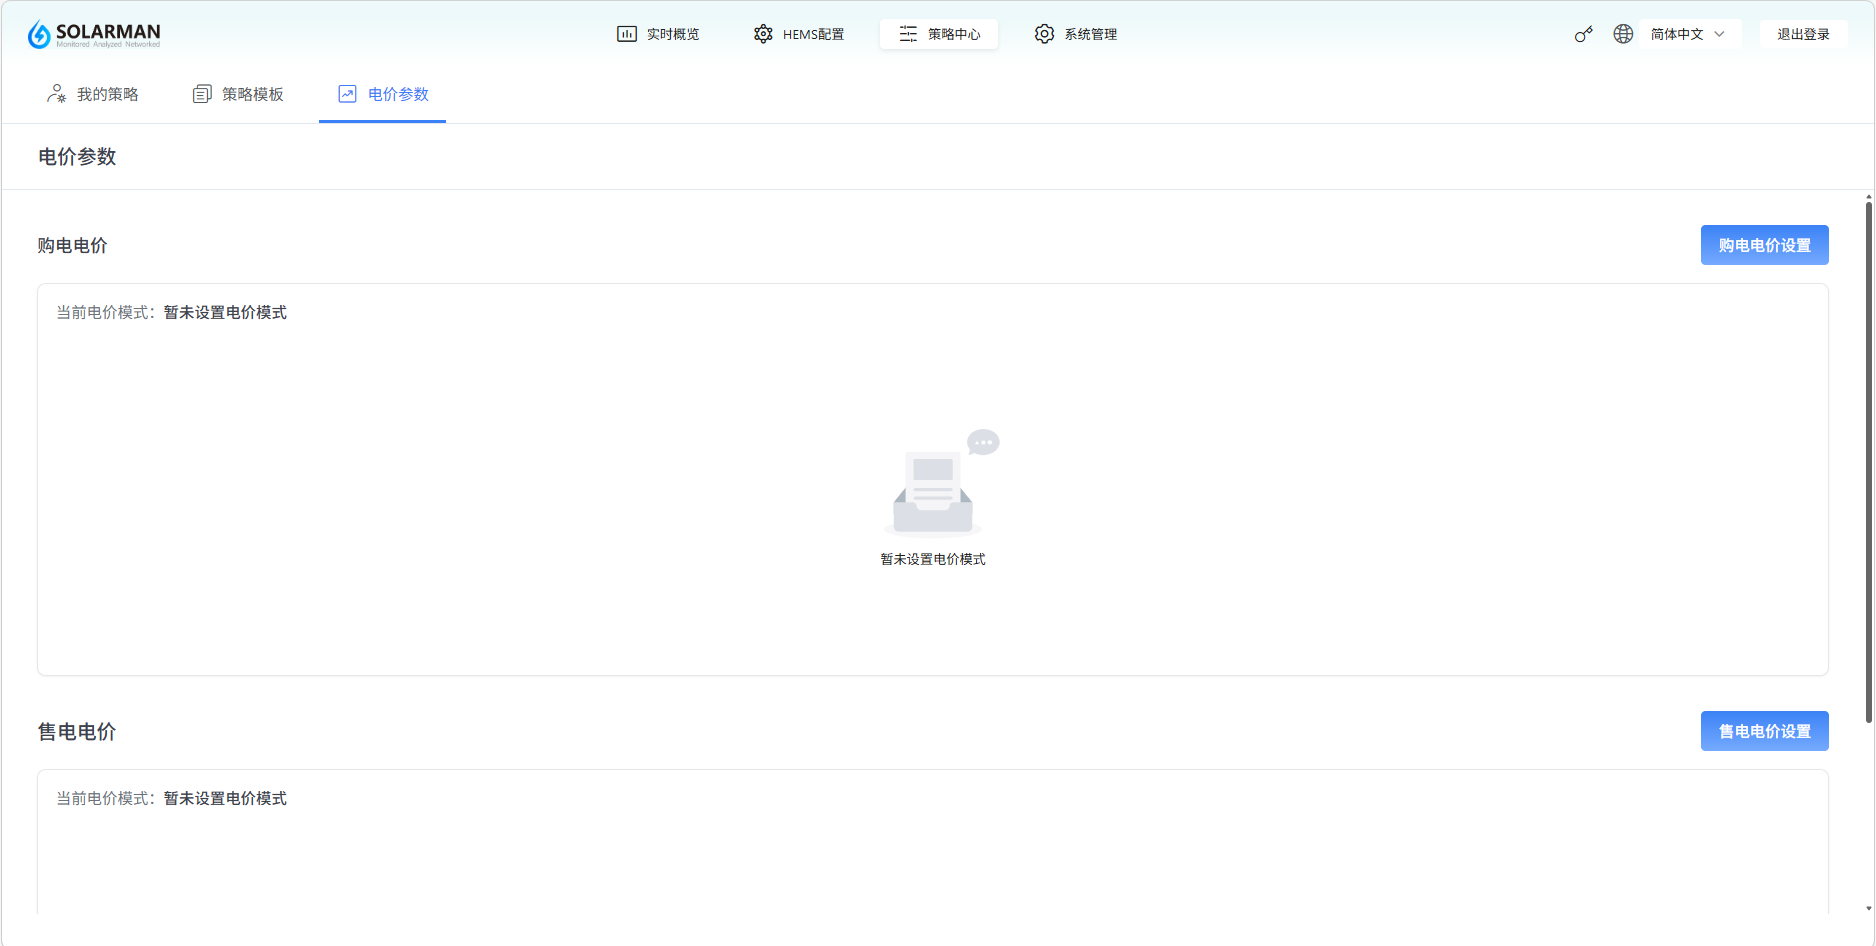Click the 系统管理 cog icon
The width and height of the screenshot is (1876, 946).
1044,34
